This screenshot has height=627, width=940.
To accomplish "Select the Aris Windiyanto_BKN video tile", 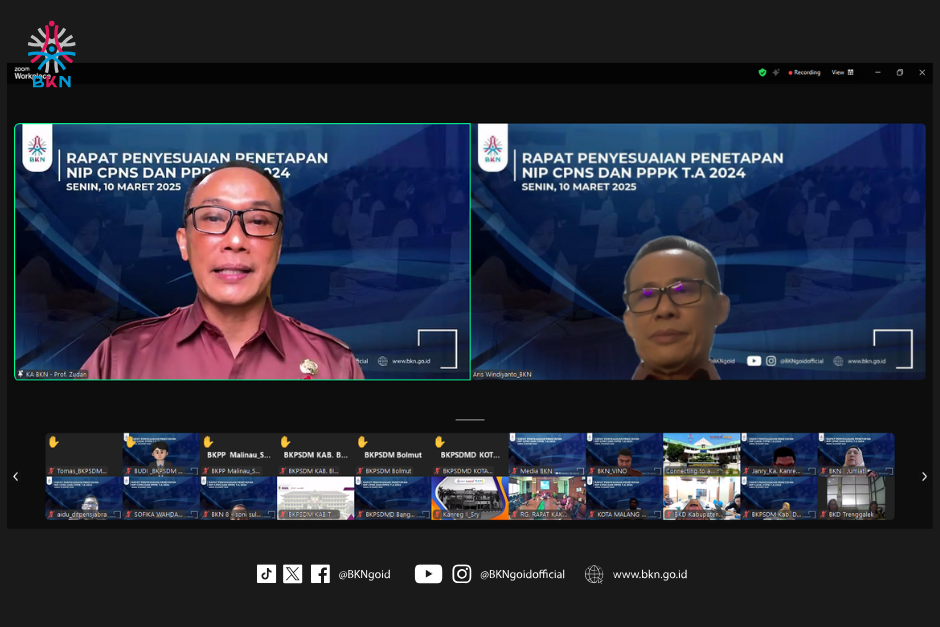I will (x=698, y=251).
